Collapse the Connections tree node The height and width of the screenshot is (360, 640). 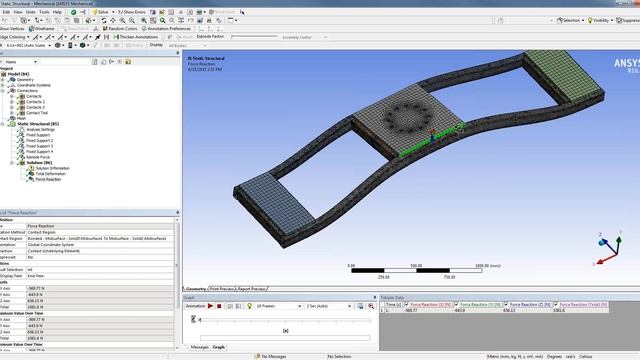pos(2,91)
